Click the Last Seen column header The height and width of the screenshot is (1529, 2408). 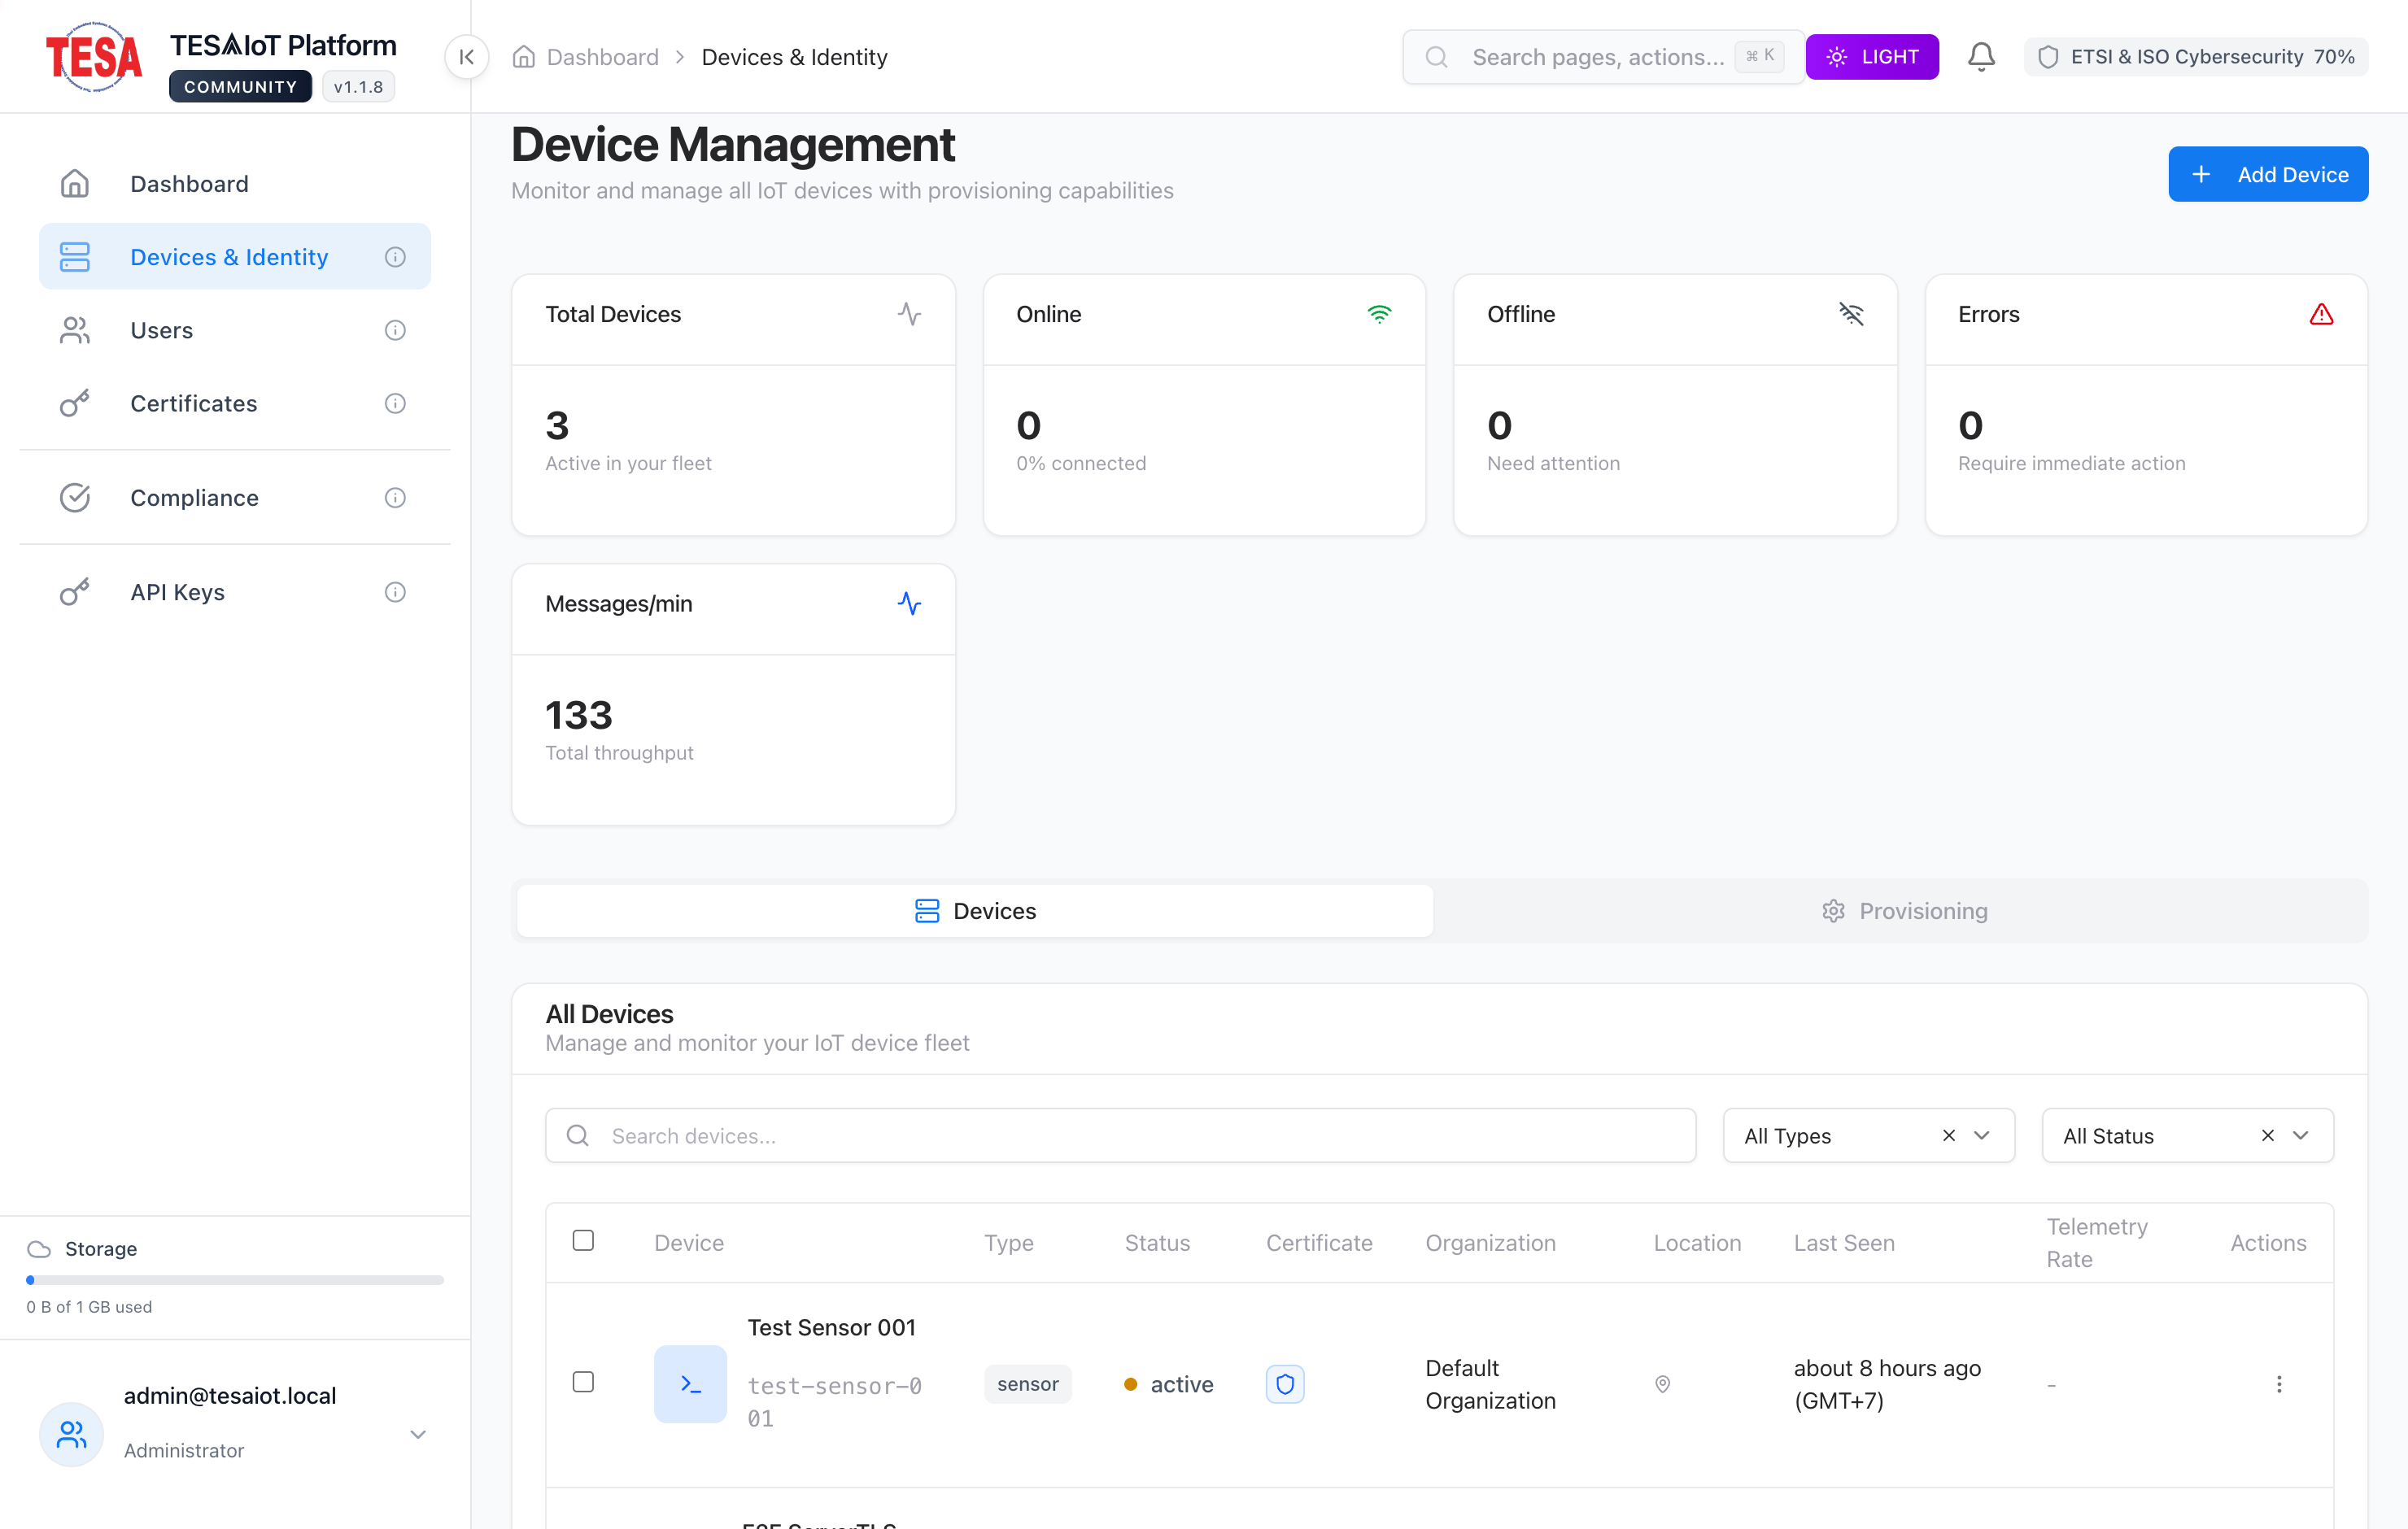coord(1844,1243)
